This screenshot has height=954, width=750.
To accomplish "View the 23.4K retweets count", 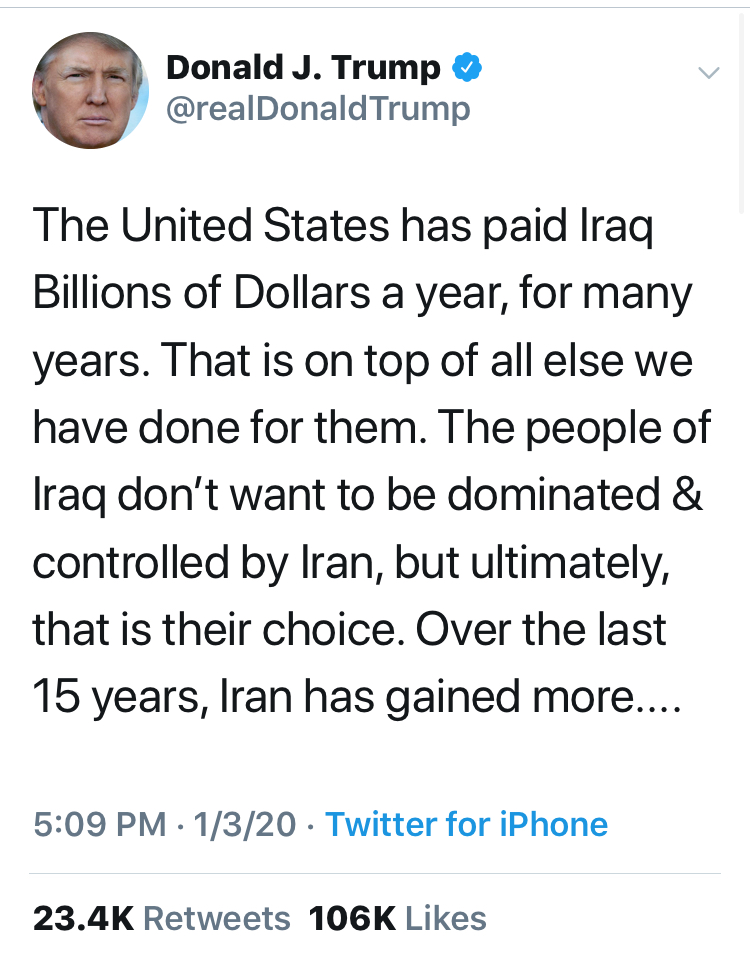I will click(x=83, y=918).
